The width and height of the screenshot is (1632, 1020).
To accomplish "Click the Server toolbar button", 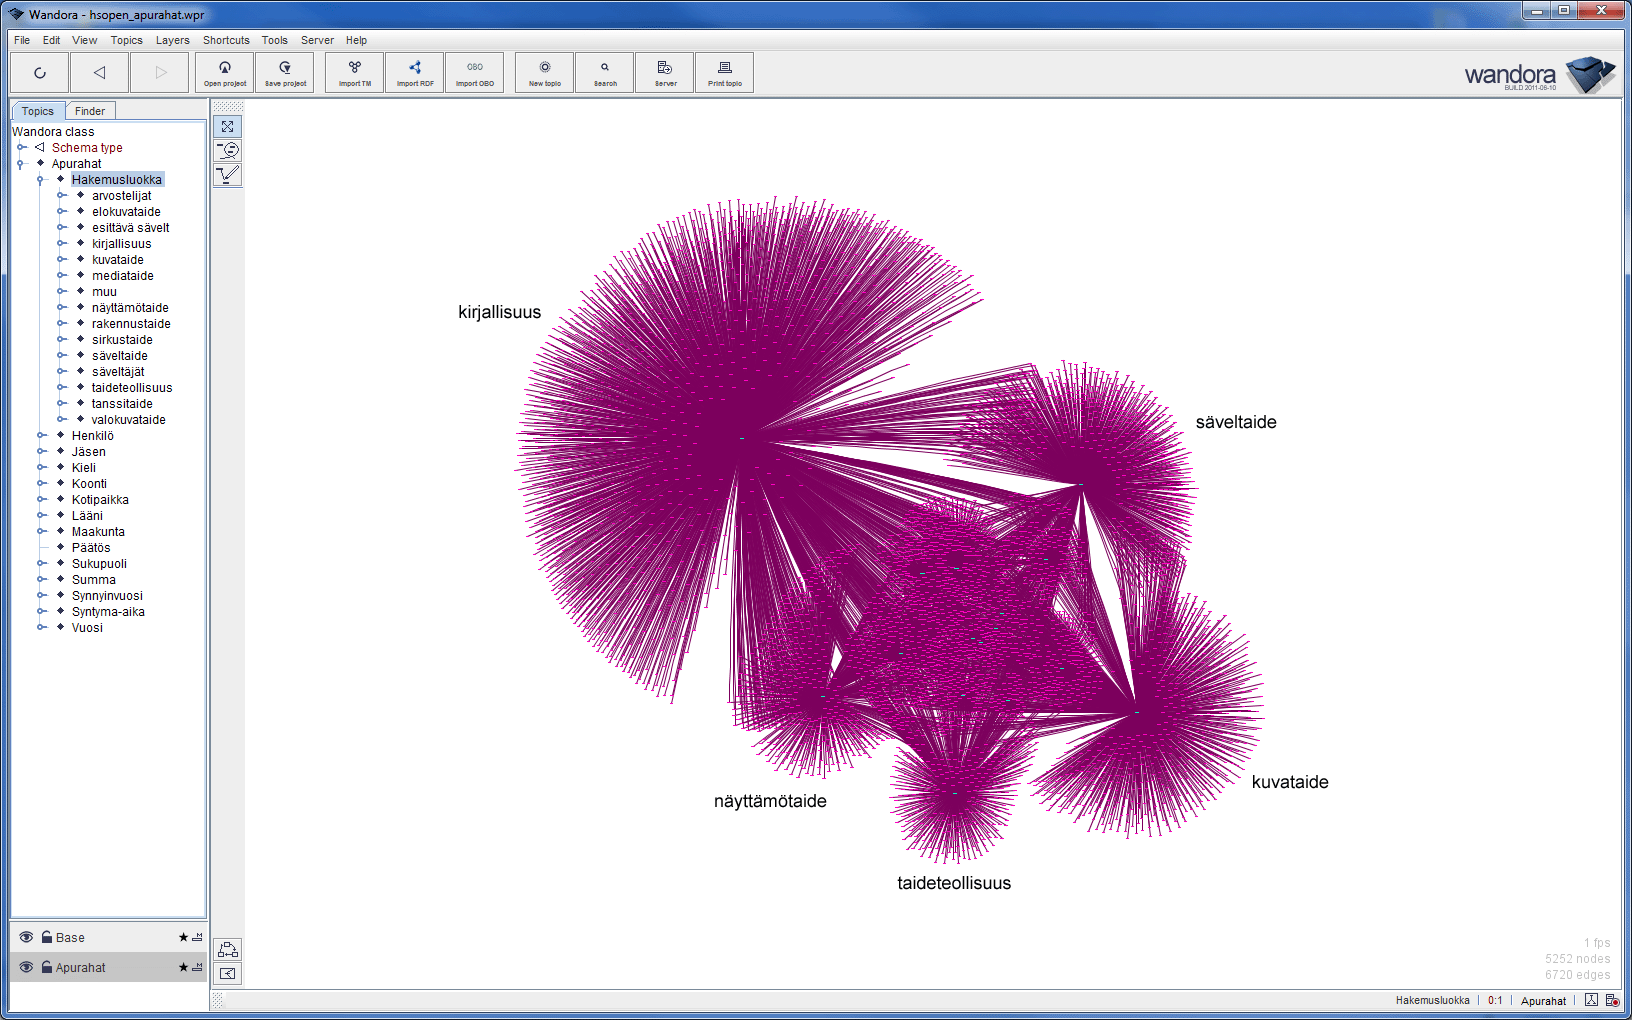I will [x=665, y=72].
